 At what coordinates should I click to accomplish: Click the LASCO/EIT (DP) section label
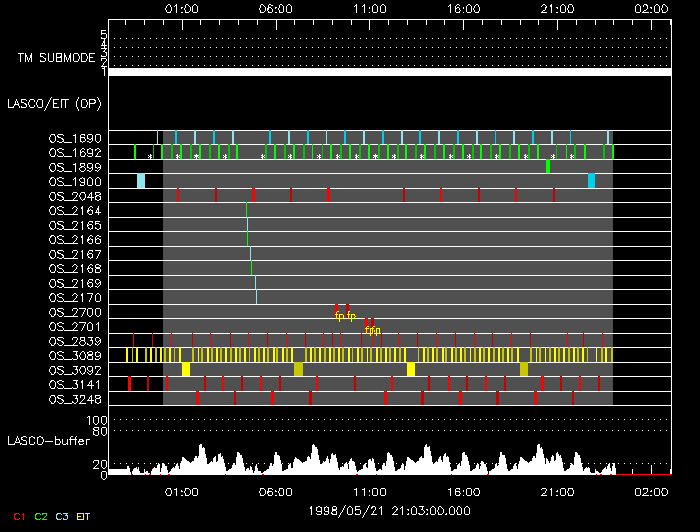[53, 103]
